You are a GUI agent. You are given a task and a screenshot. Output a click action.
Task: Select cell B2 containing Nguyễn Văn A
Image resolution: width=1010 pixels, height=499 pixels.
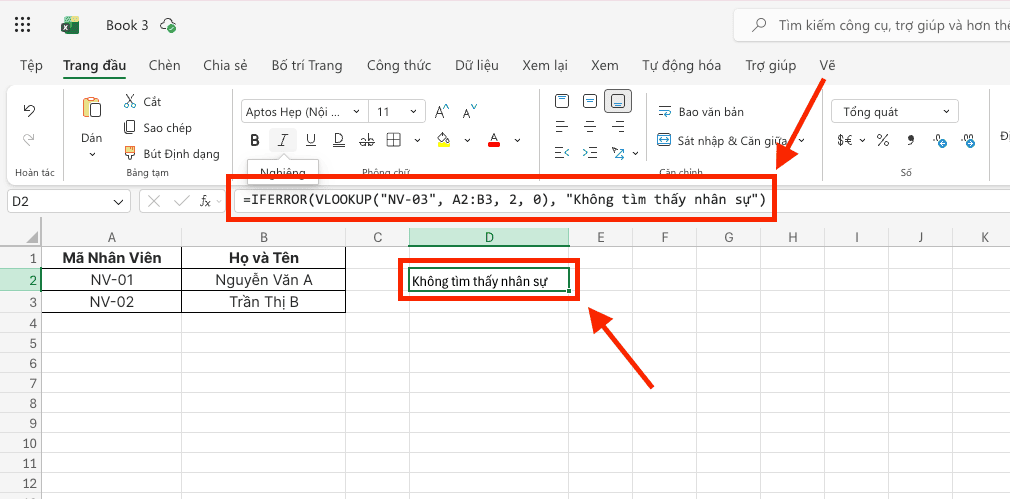point(263,279)
